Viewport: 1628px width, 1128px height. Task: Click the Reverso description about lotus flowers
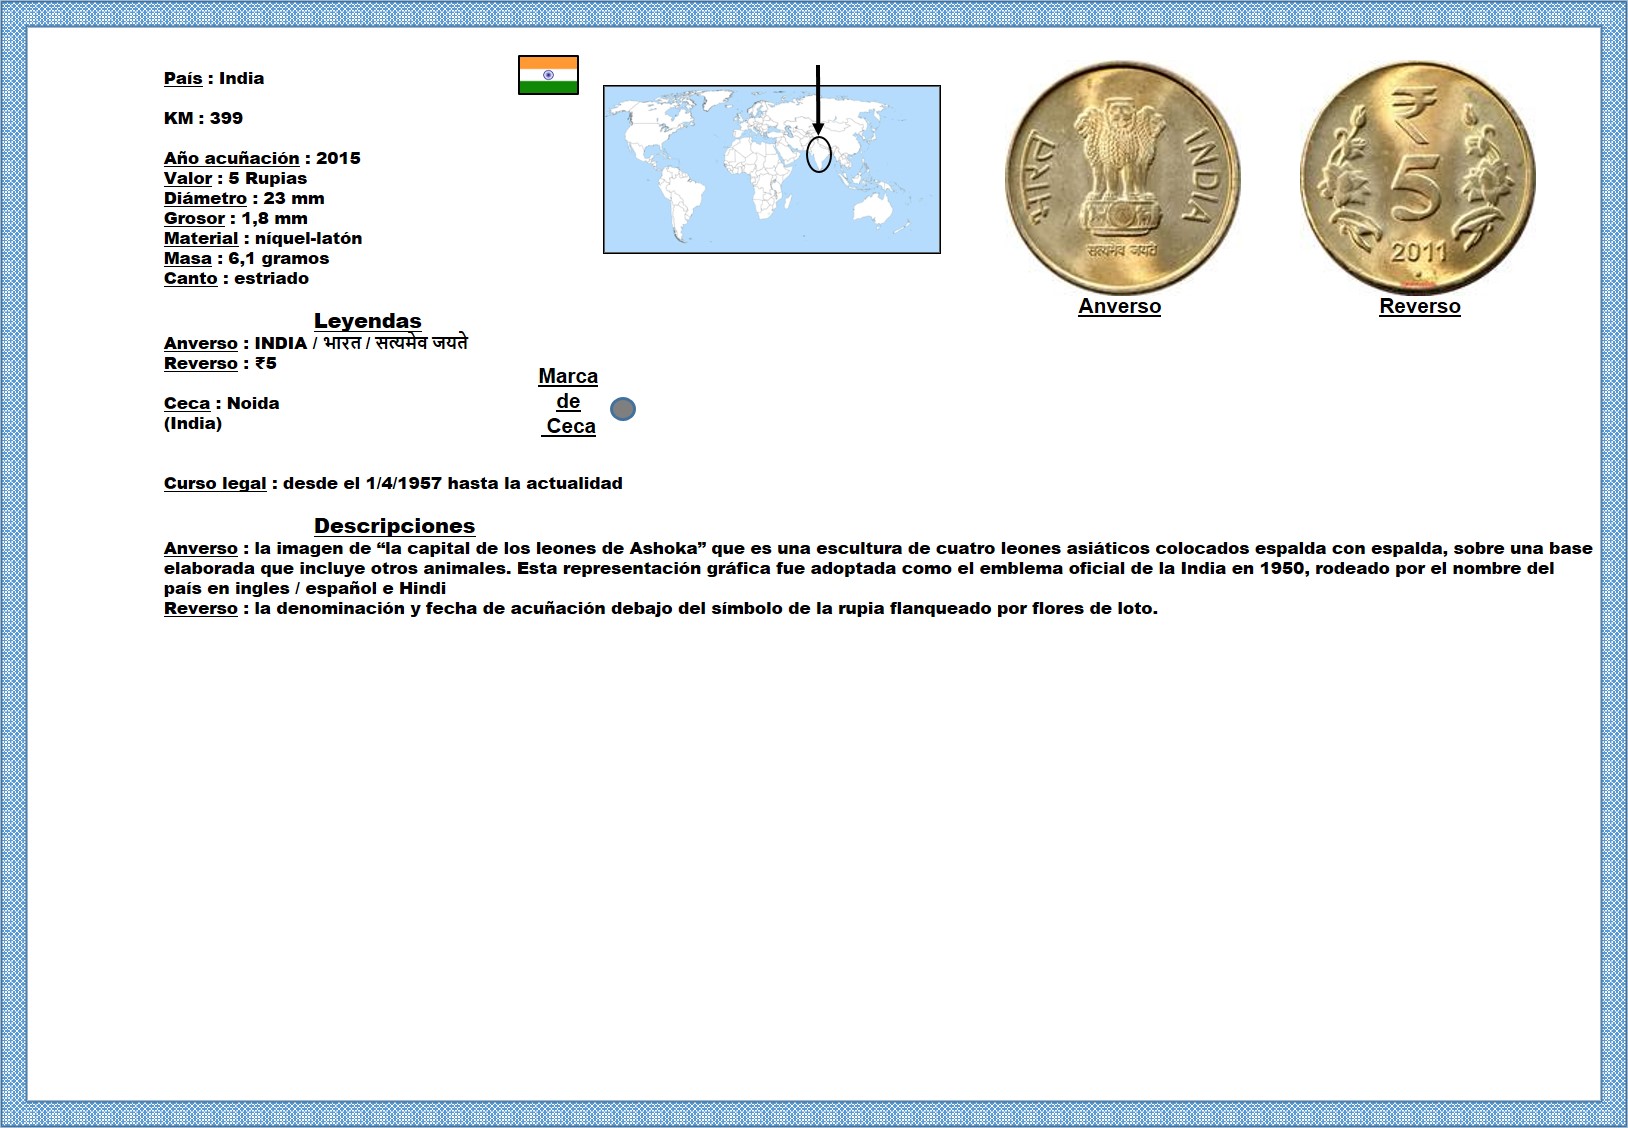(661, 608)
